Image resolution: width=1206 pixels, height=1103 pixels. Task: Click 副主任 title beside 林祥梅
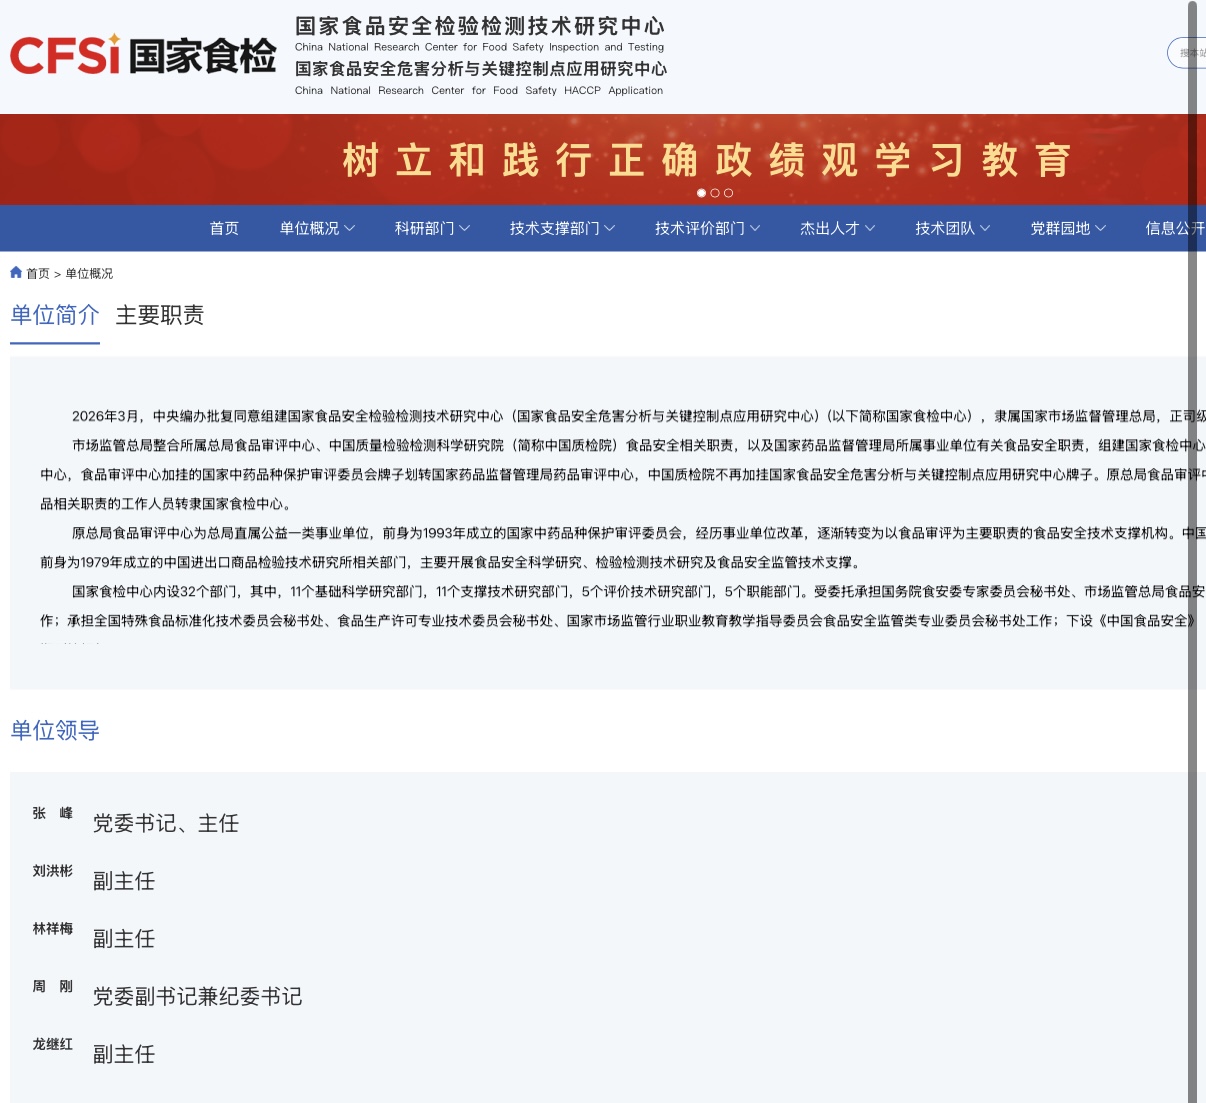pyautogui.click(x=124, y=939)
